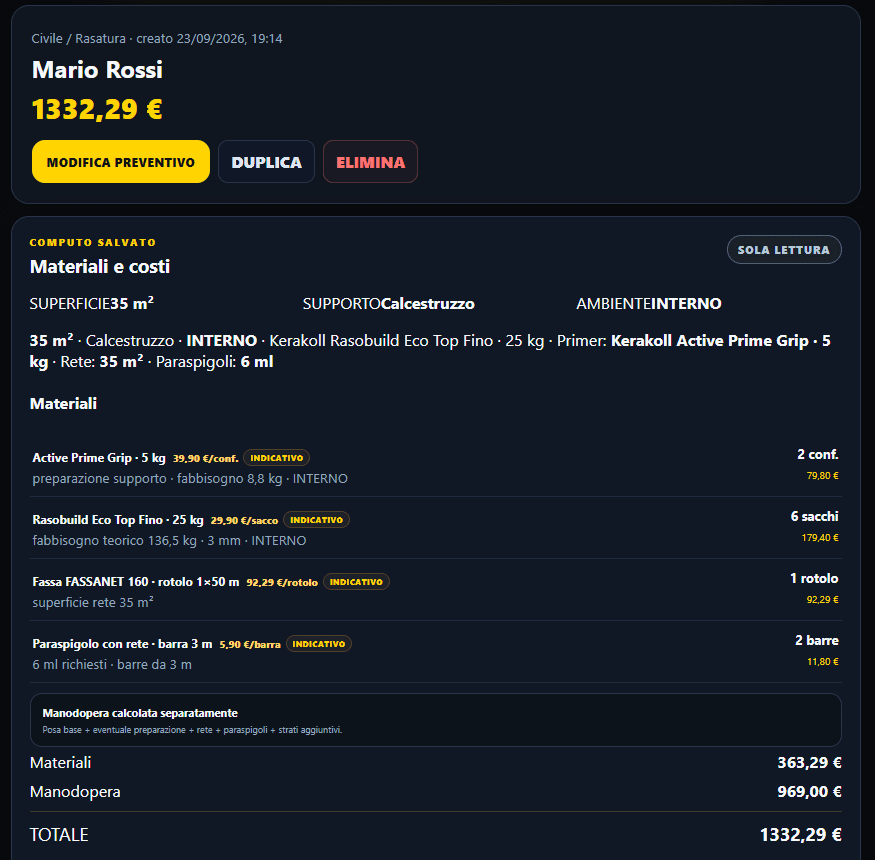This screenshot has width=875, height=860.
Task: Click the MODIFICA PREVENTIVO button
Action: pos(121,162)
